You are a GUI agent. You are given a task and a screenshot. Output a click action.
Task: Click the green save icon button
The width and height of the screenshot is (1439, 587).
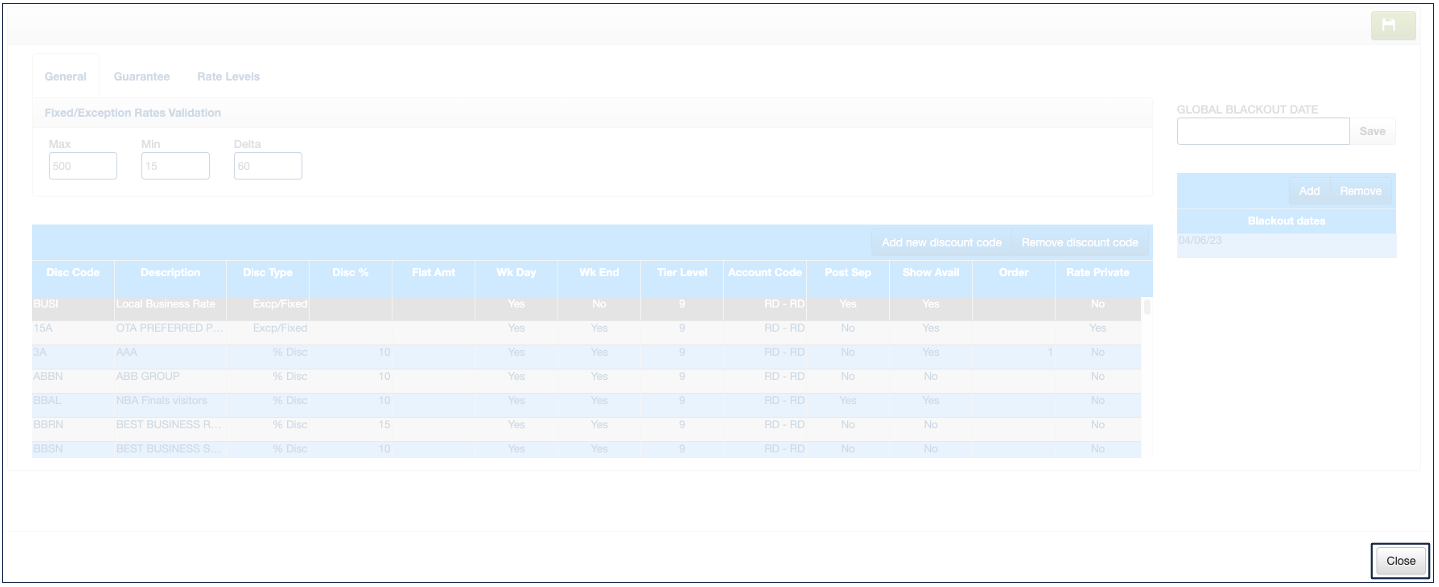tap(1393, 27)
